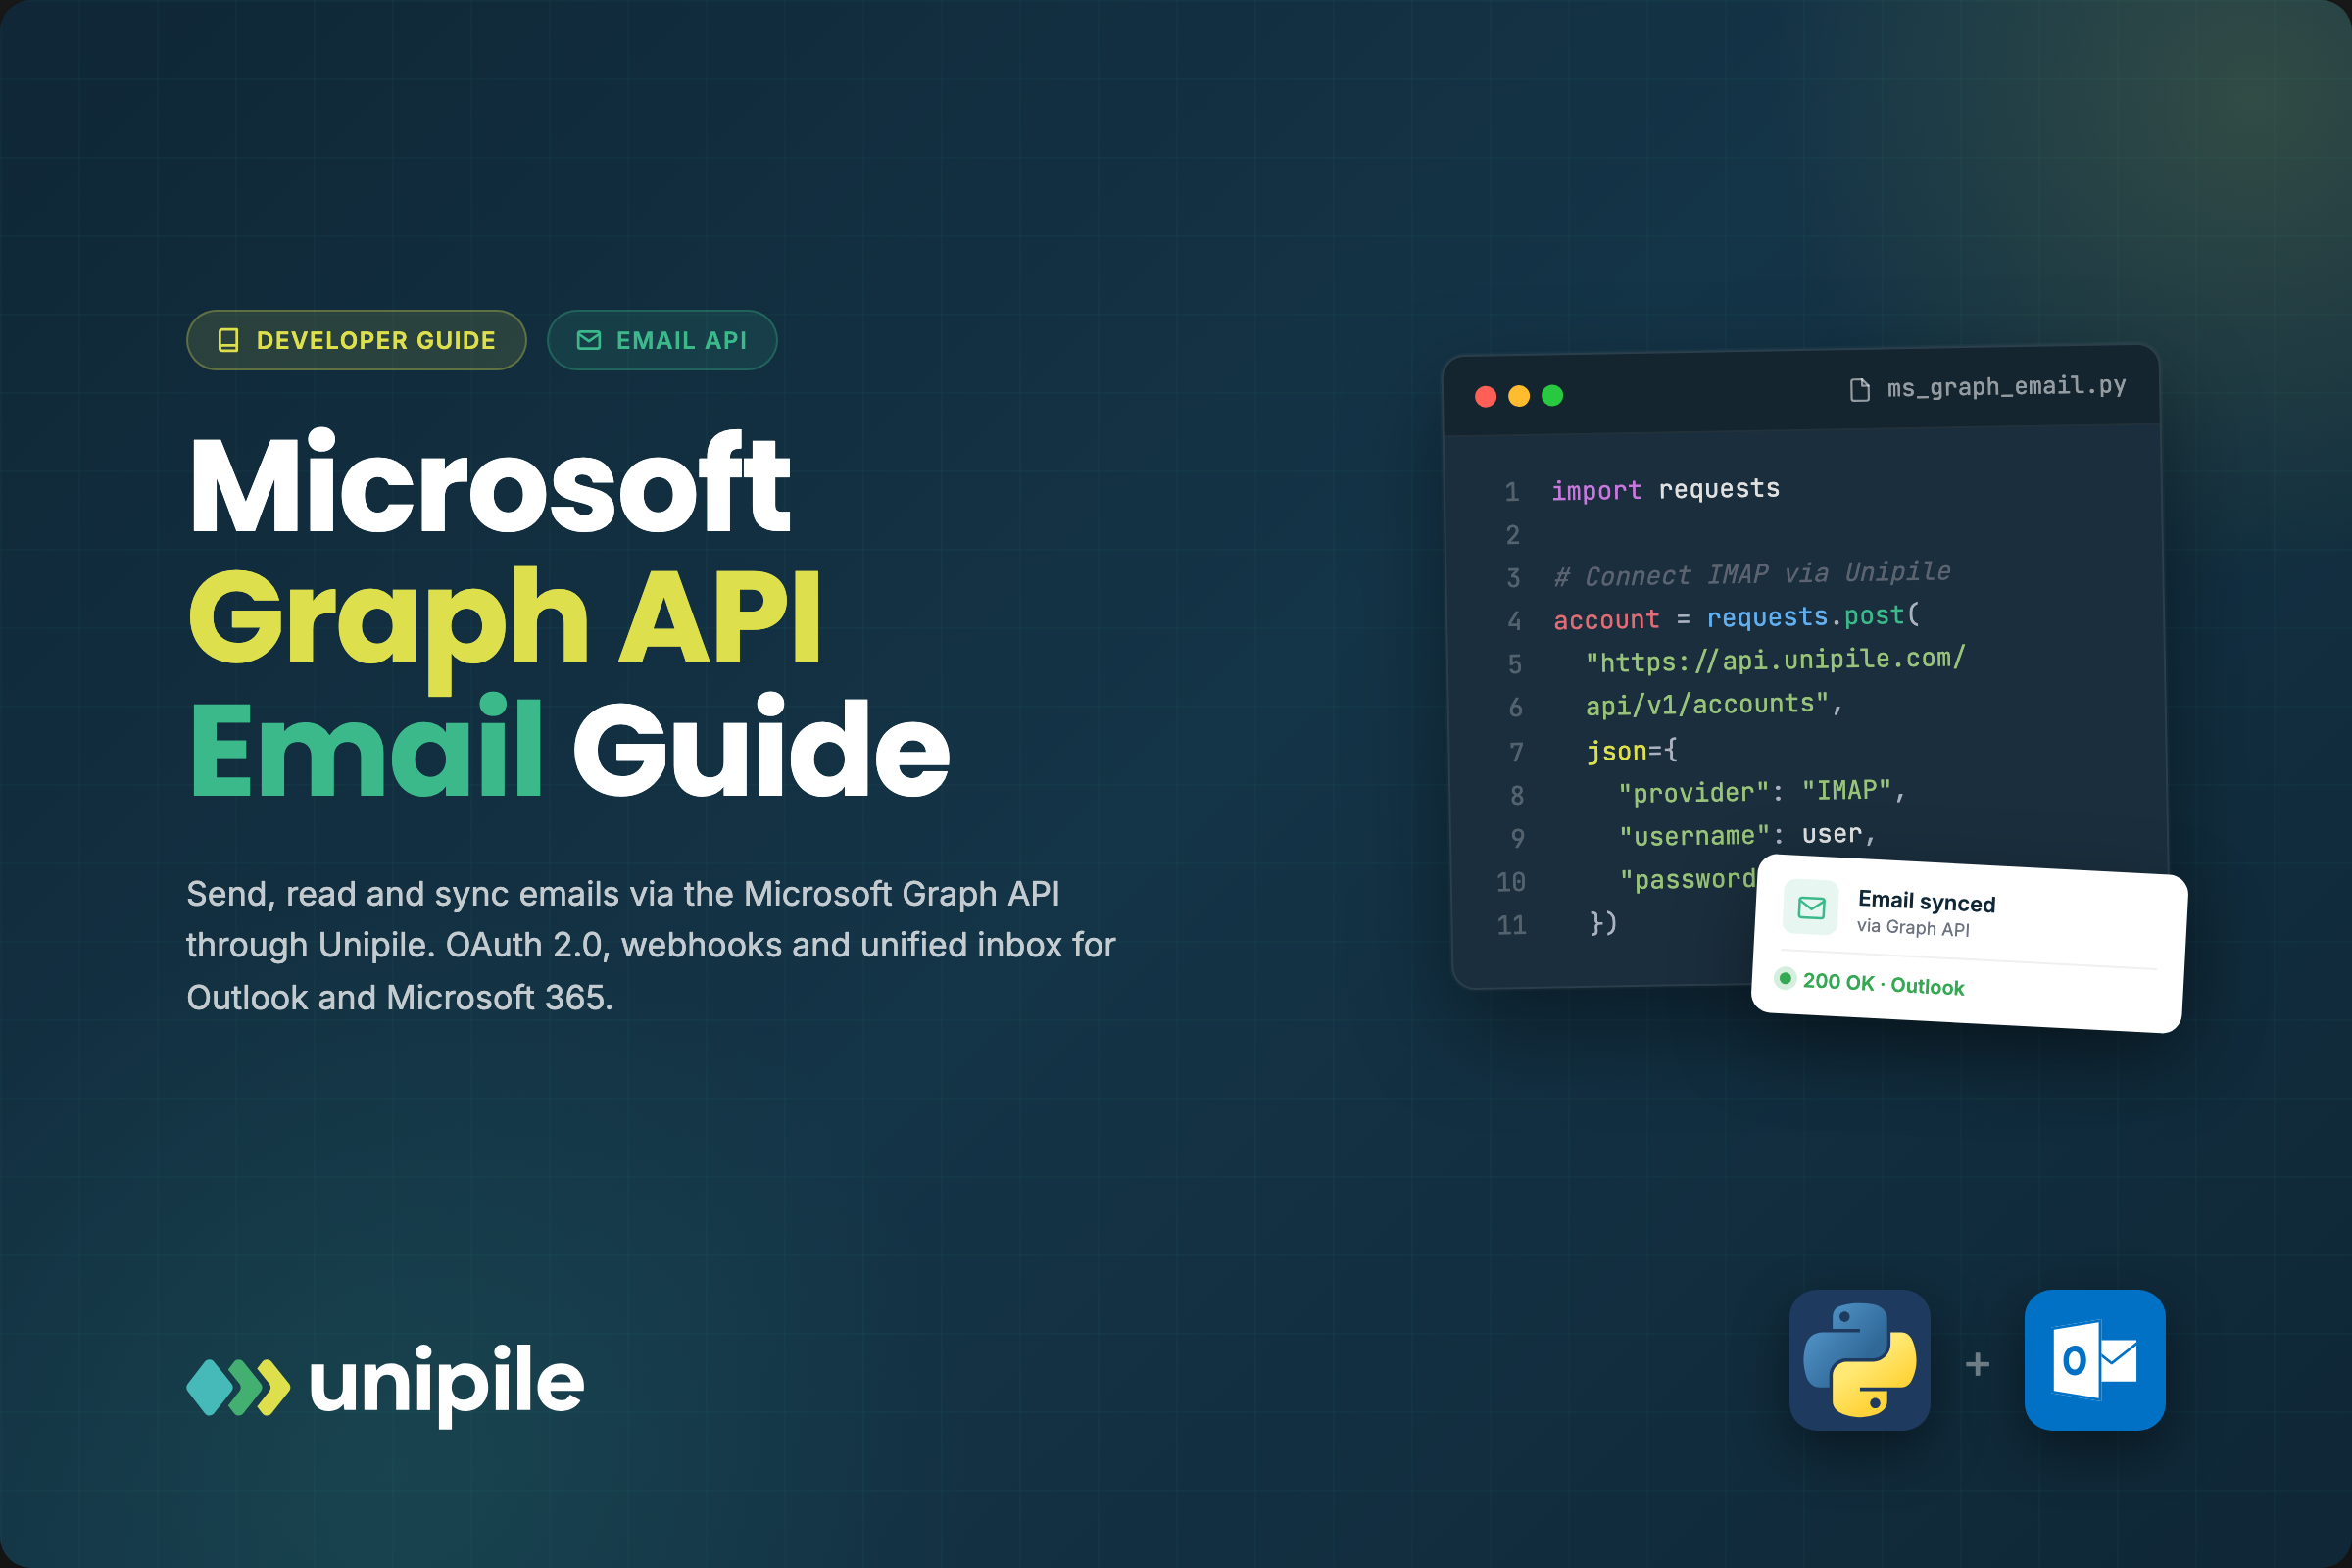Click the 'import requests' code line
This screenshot has height=1568, width=2352.
[1665, 489]
